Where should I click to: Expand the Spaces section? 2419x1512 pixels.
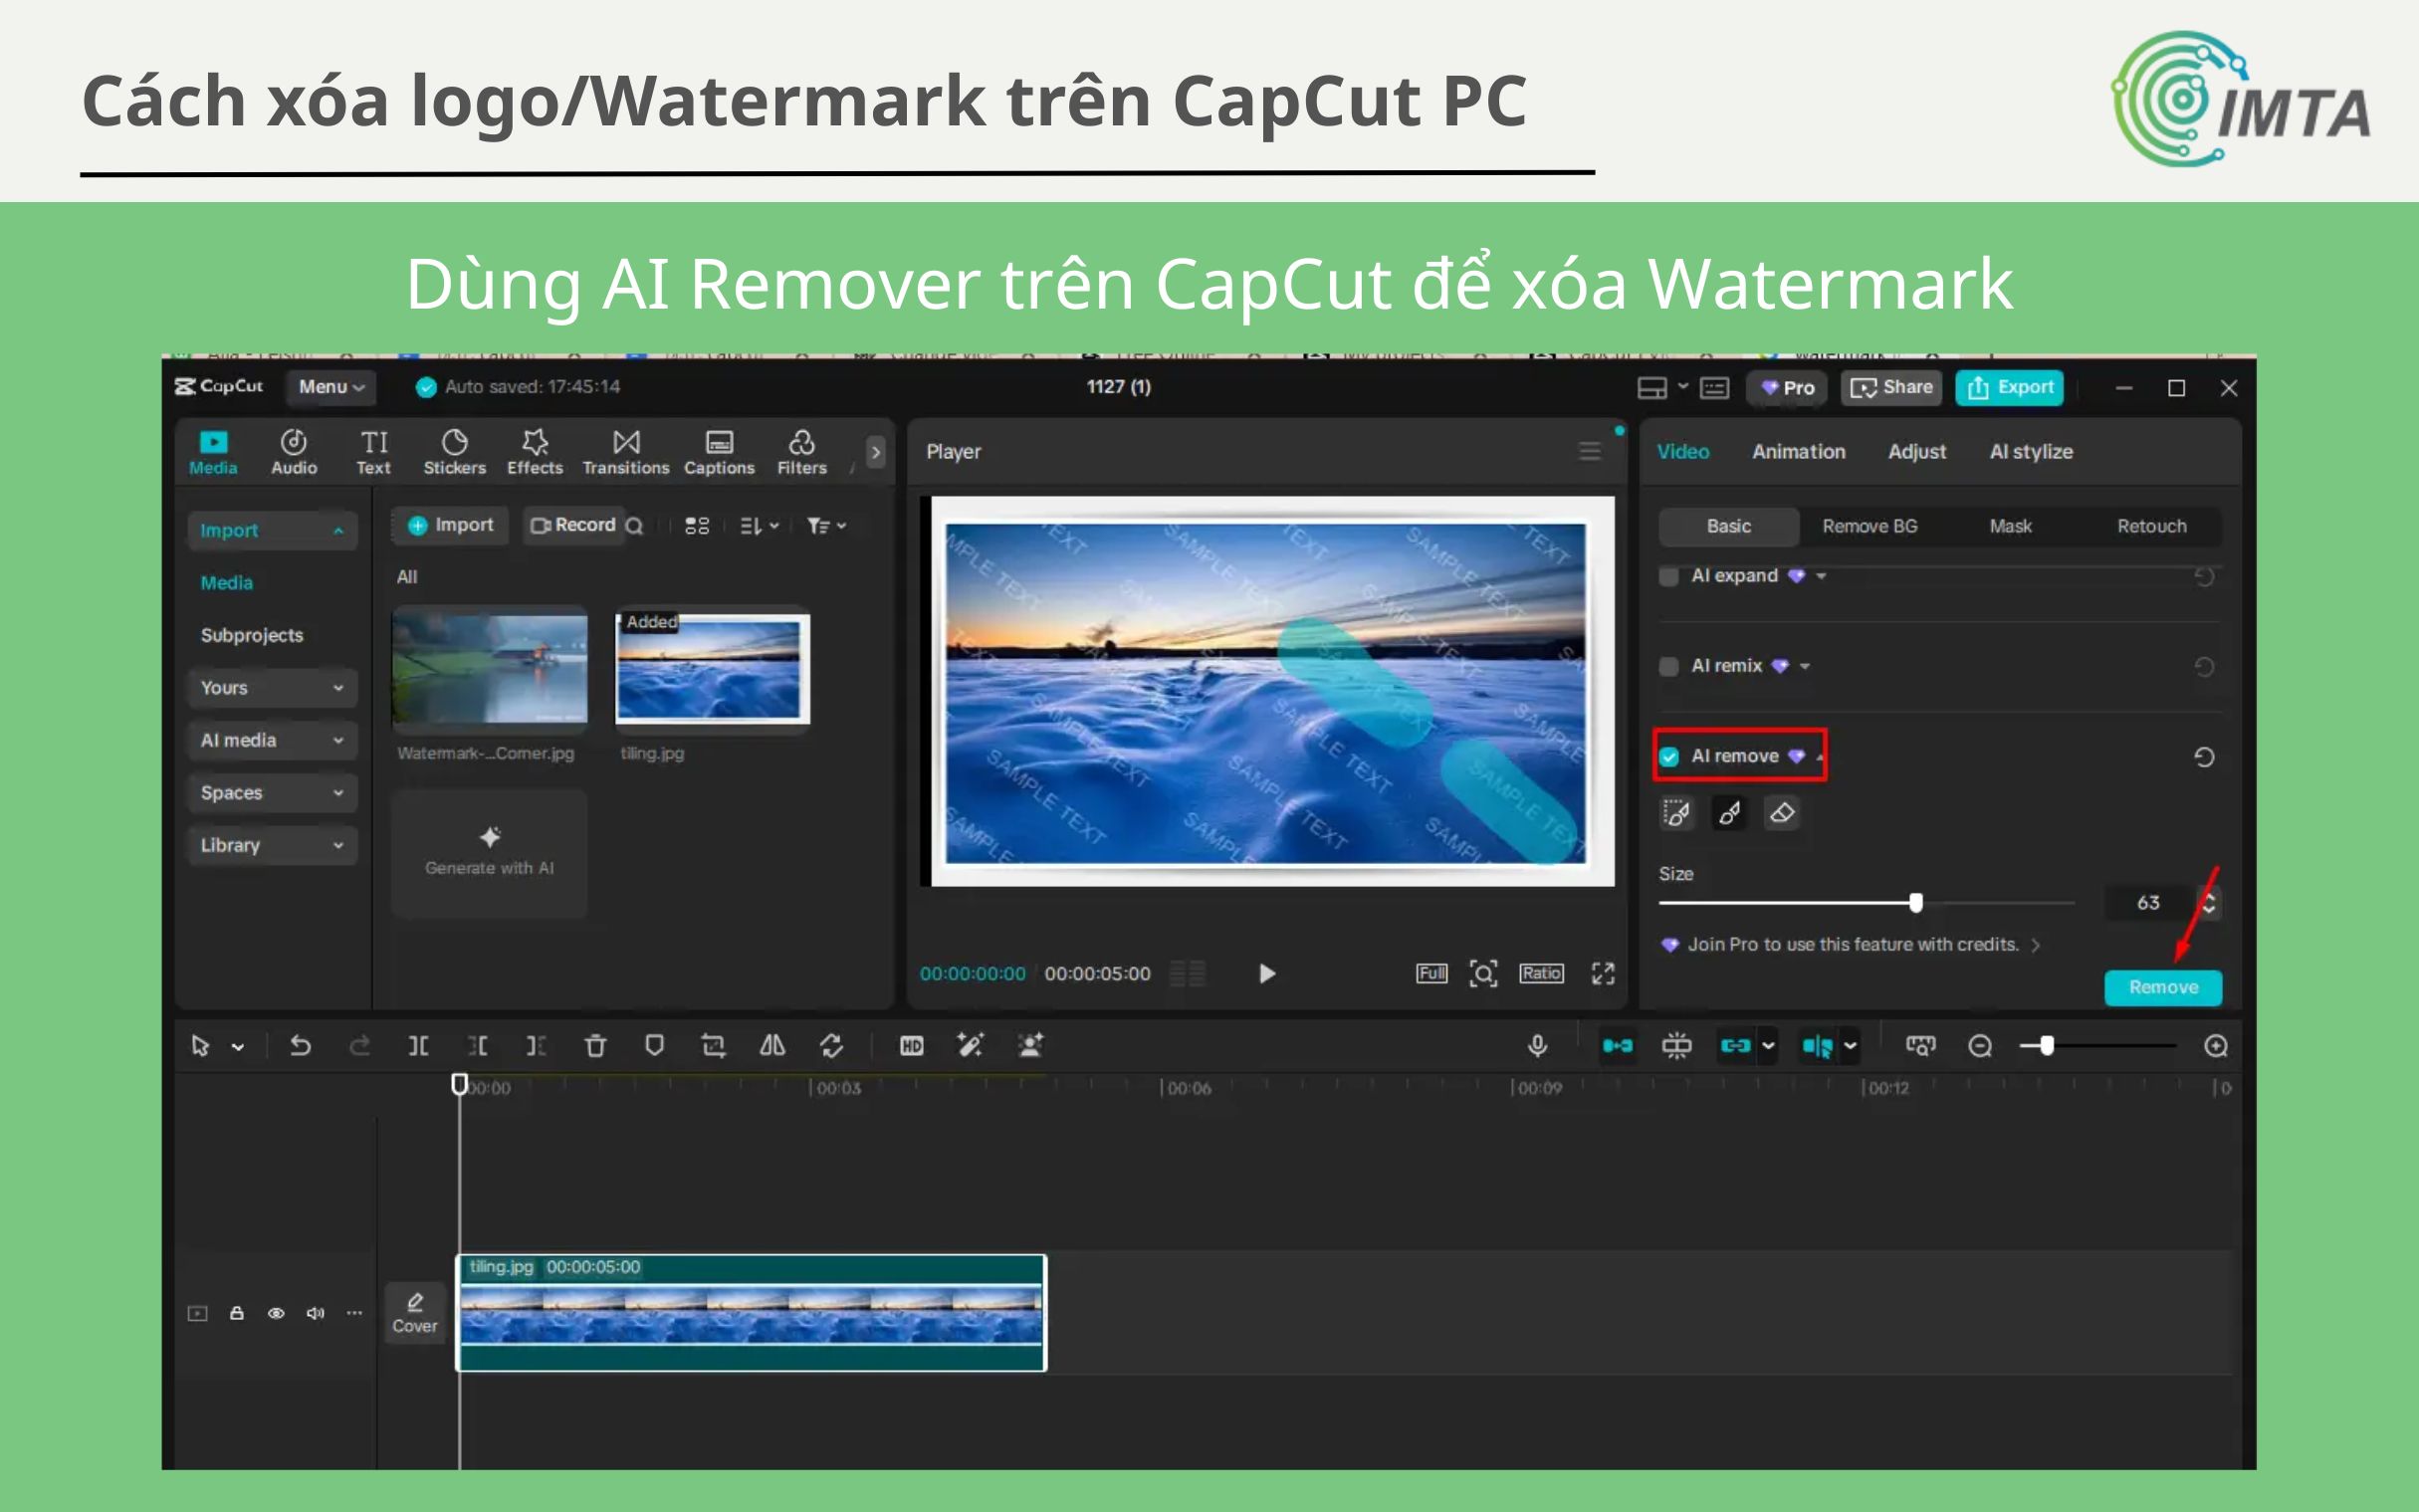pyautogui.click(x=271, y=793)
